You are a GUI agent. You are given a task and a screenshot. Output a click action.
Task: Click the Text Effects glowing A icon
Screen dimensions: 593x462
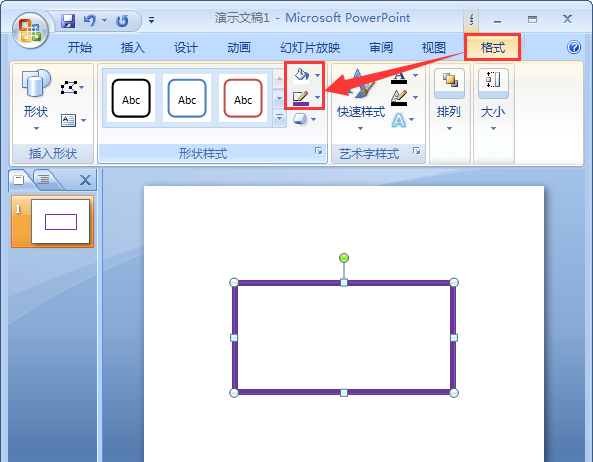pyautogui.click(x=399, y=120)
